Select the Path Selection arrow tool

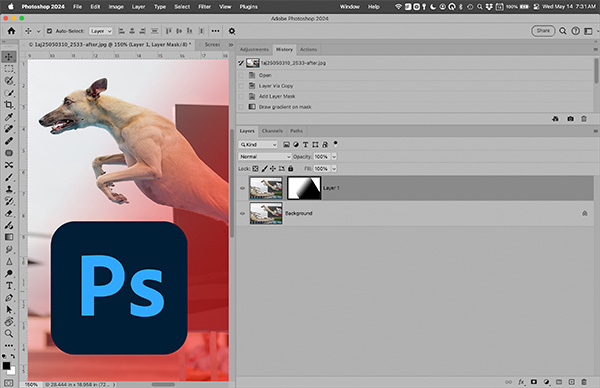tap(9, 310)
